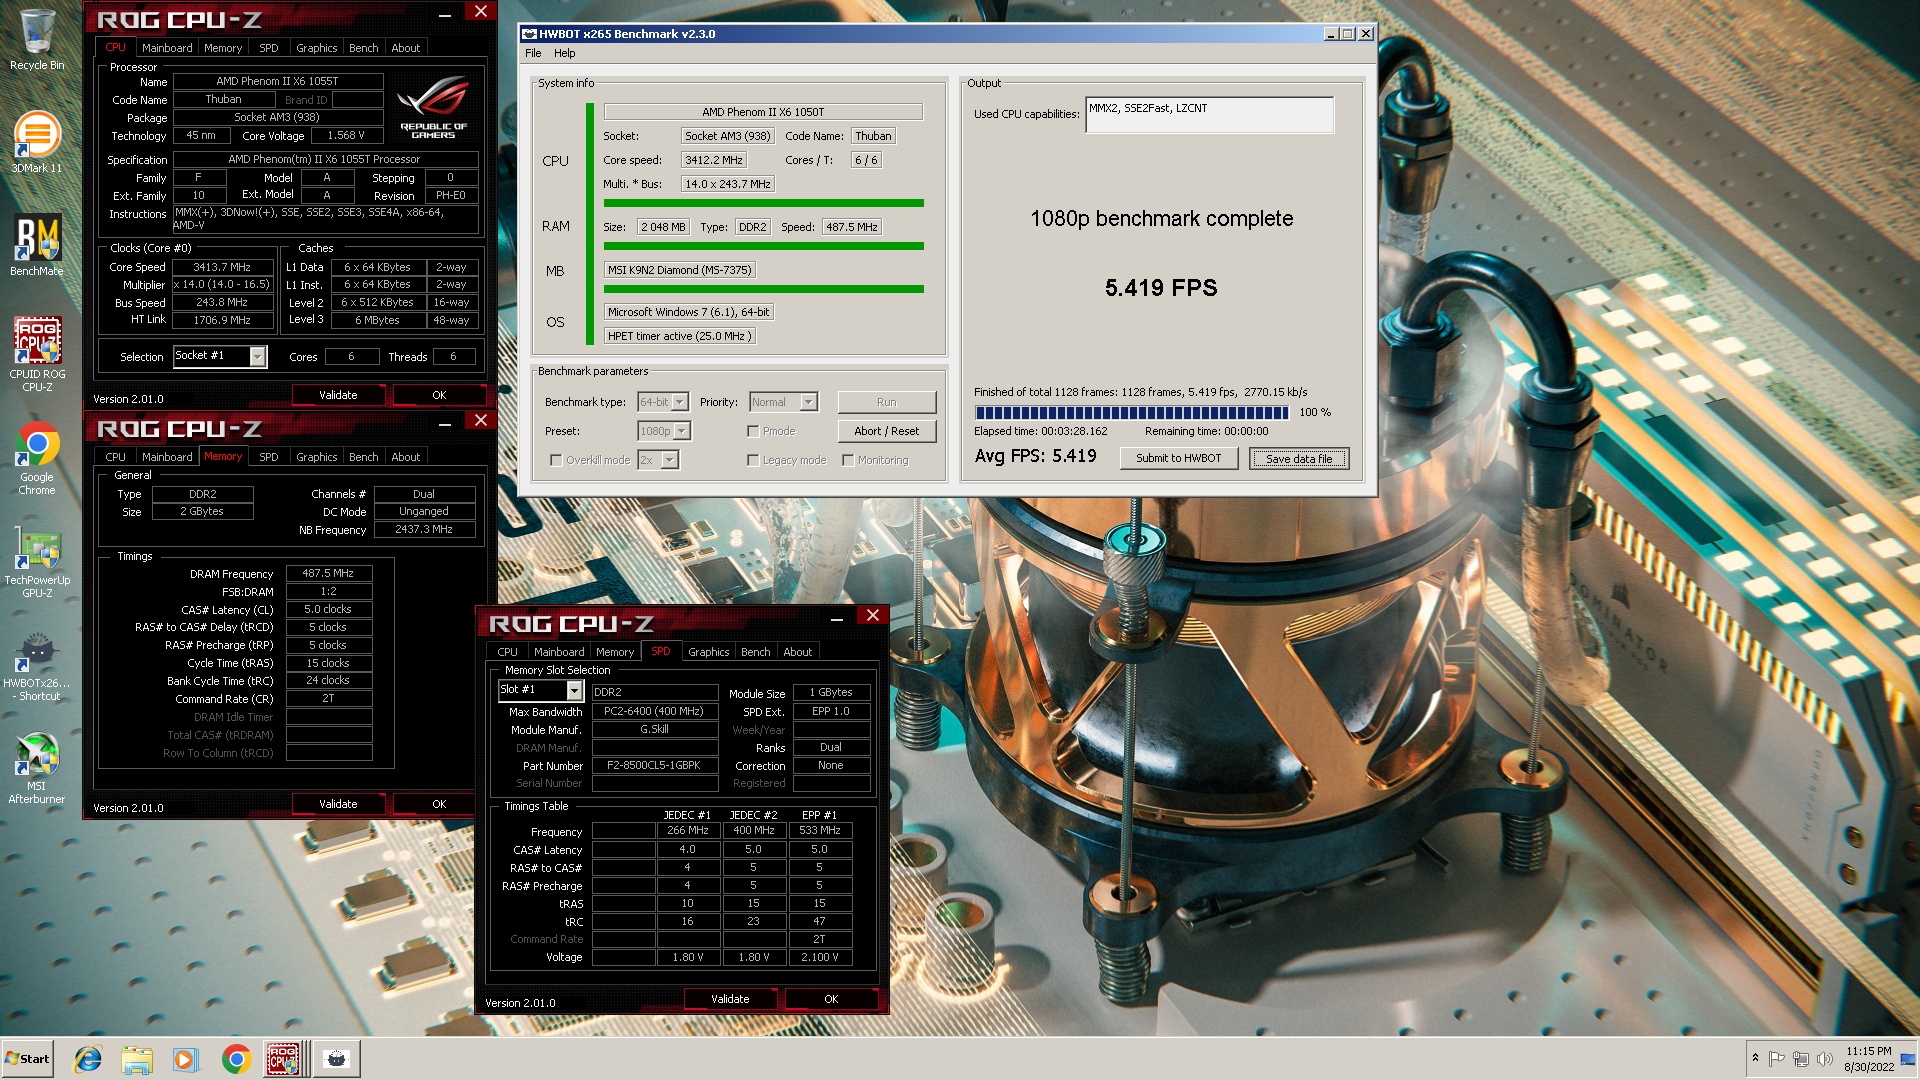Toggle the Legacy mode checkbox
This screenshot has width=1920, height=1080.
(x=753, y=460)
